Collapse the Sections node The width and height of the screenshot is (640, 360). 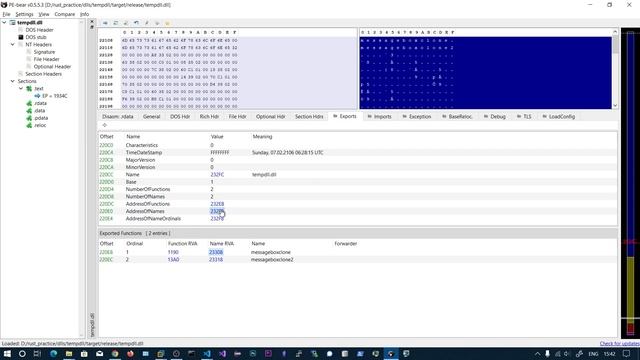click(x=13, y=81)
